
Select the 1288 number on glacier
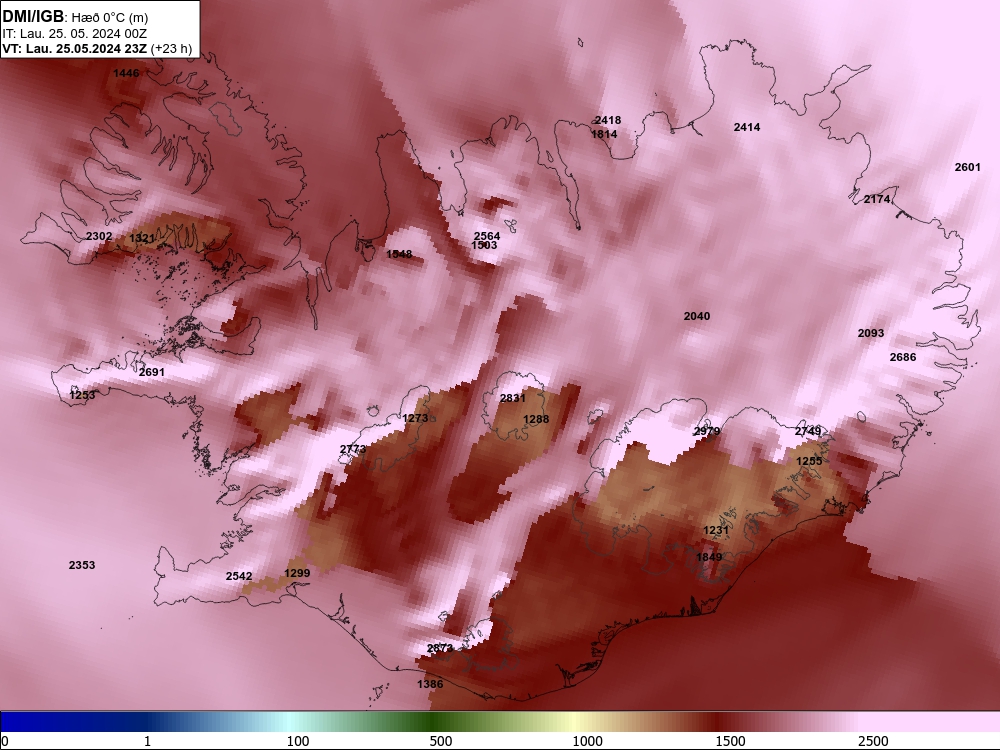point(536,419)
